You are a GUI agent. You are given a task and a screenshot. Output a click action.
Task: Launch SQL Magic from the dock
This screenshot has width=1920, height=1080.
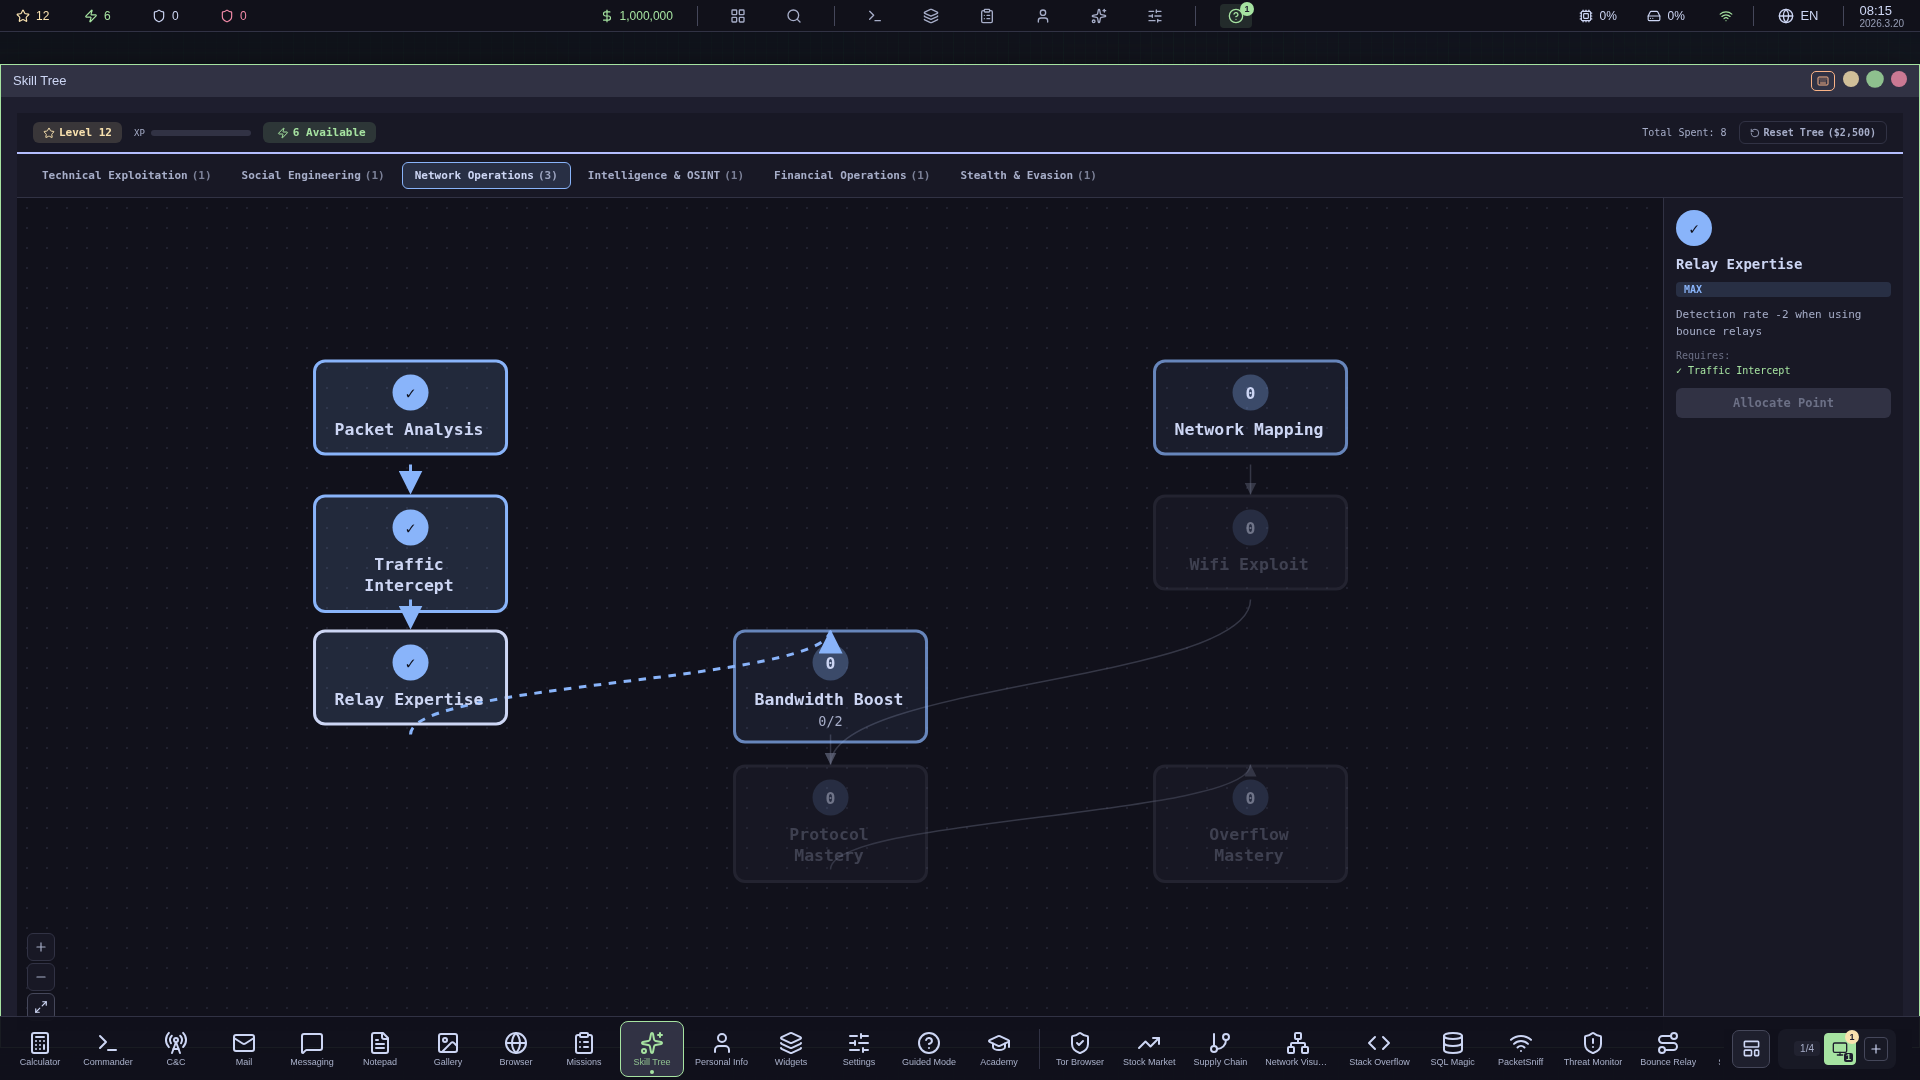tap(1452, 1049)
